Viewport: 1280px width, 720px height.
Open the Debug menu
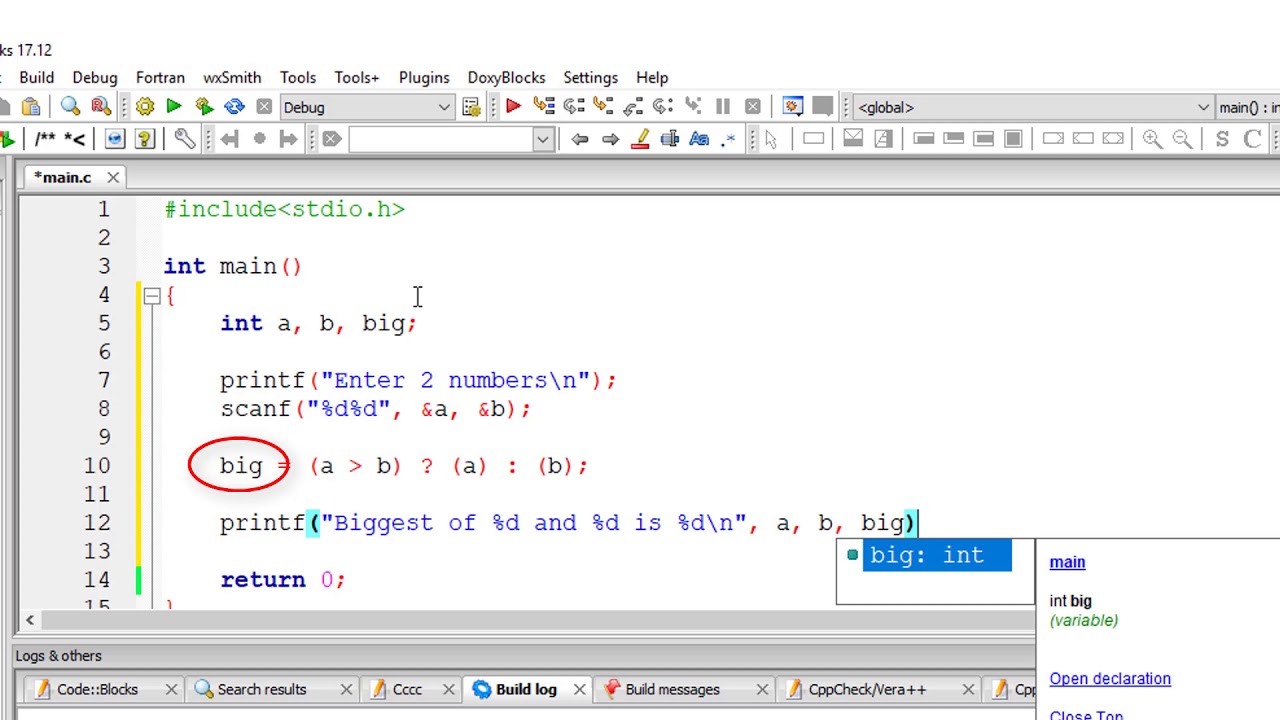(95, 77)
